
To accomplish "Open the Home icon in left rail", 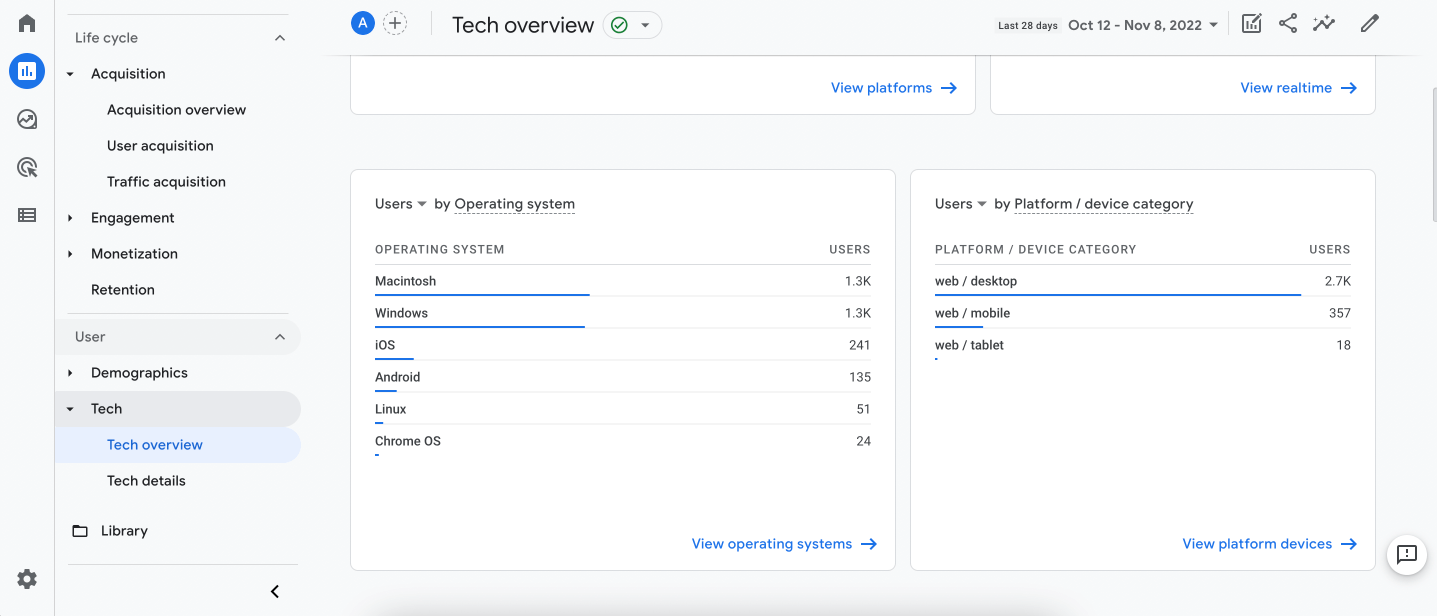I will coord(27,23).
